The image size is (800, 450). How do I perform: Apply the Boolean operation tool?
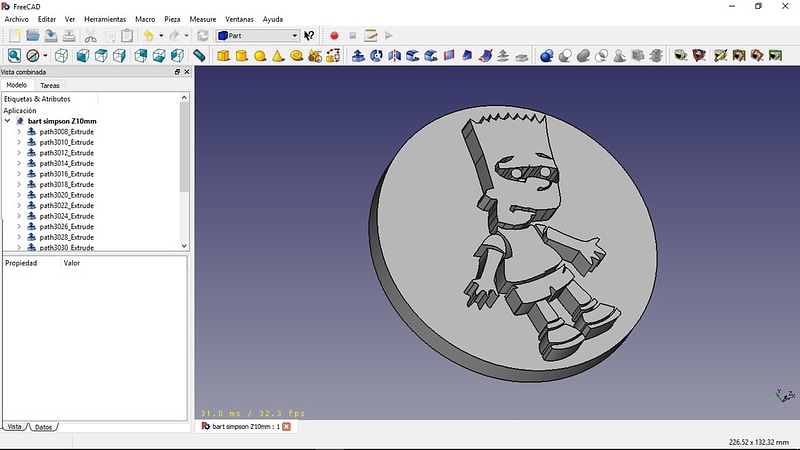point(547,56)
